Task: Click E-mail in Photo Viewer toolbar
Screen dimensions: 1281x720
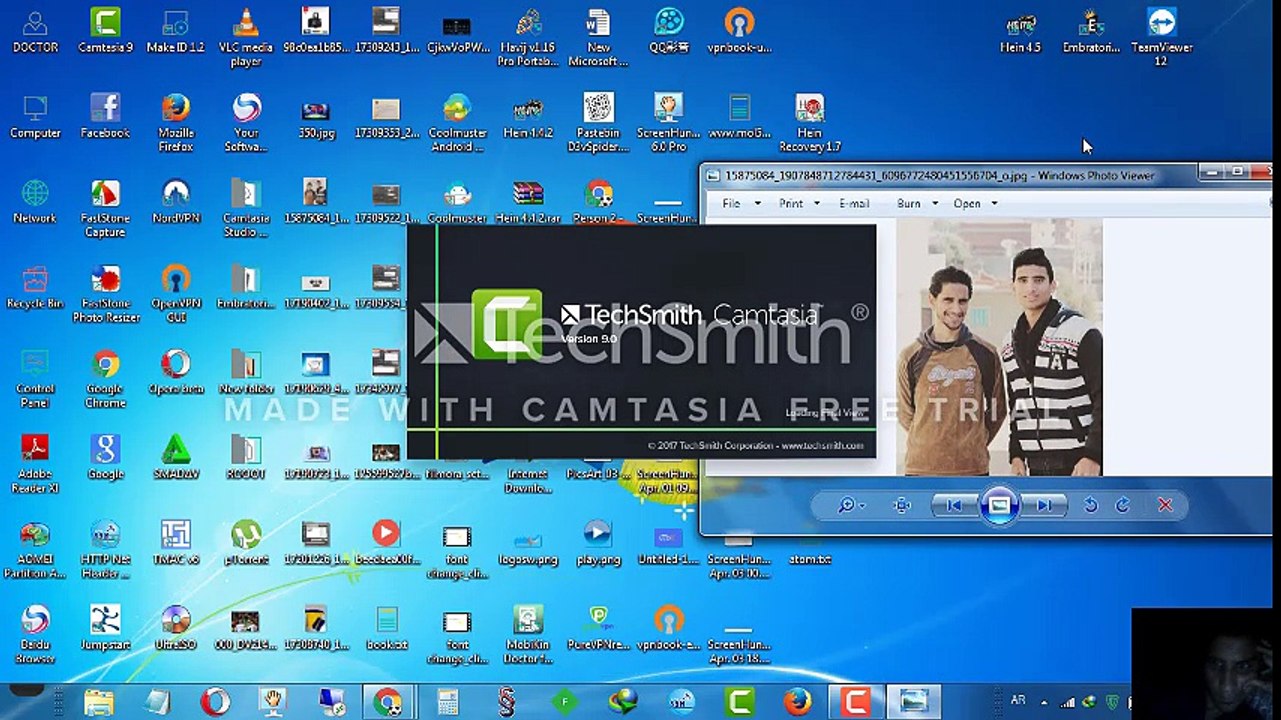Action: [854, 203]
